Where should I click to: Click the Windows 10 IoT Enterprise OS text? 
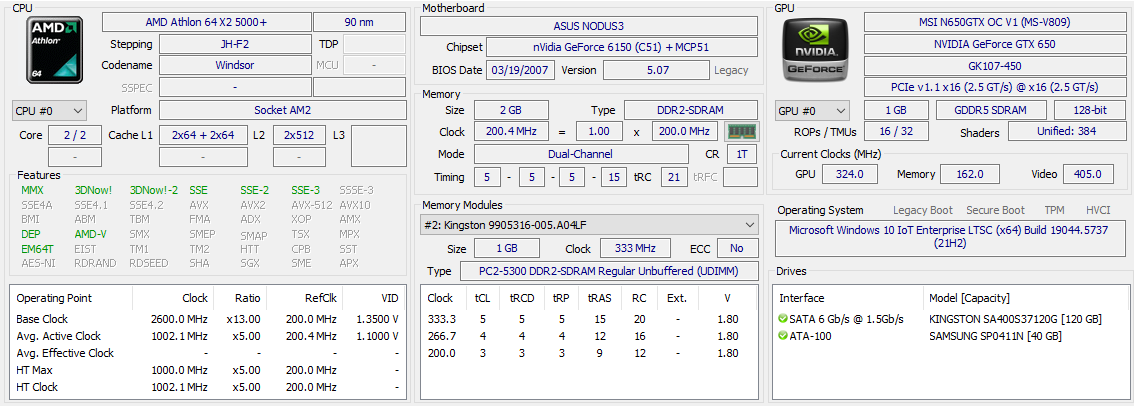[950, 237]
